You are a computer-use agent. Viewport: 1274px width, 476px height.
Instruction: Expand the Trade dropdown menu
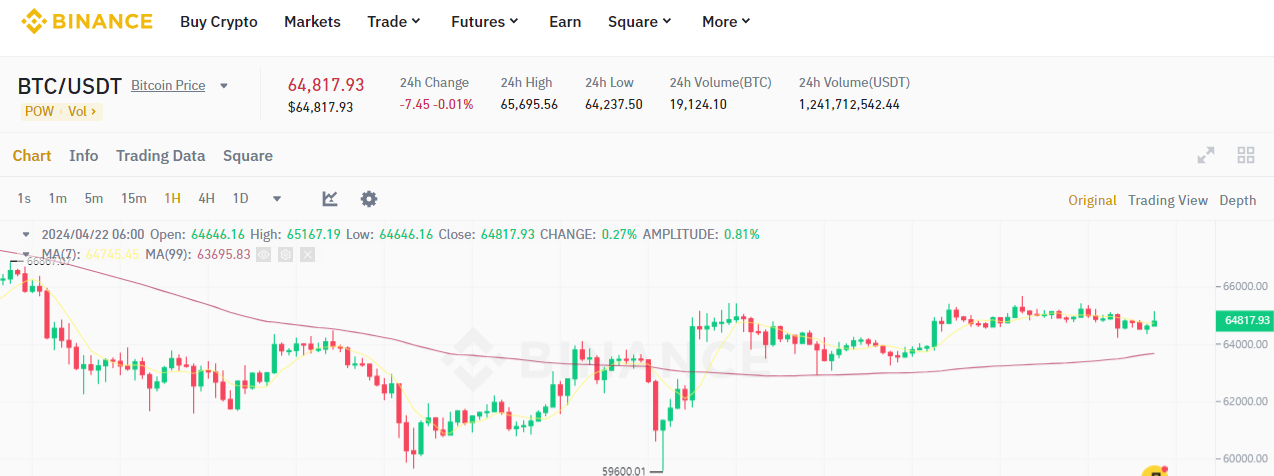[394, 21]
